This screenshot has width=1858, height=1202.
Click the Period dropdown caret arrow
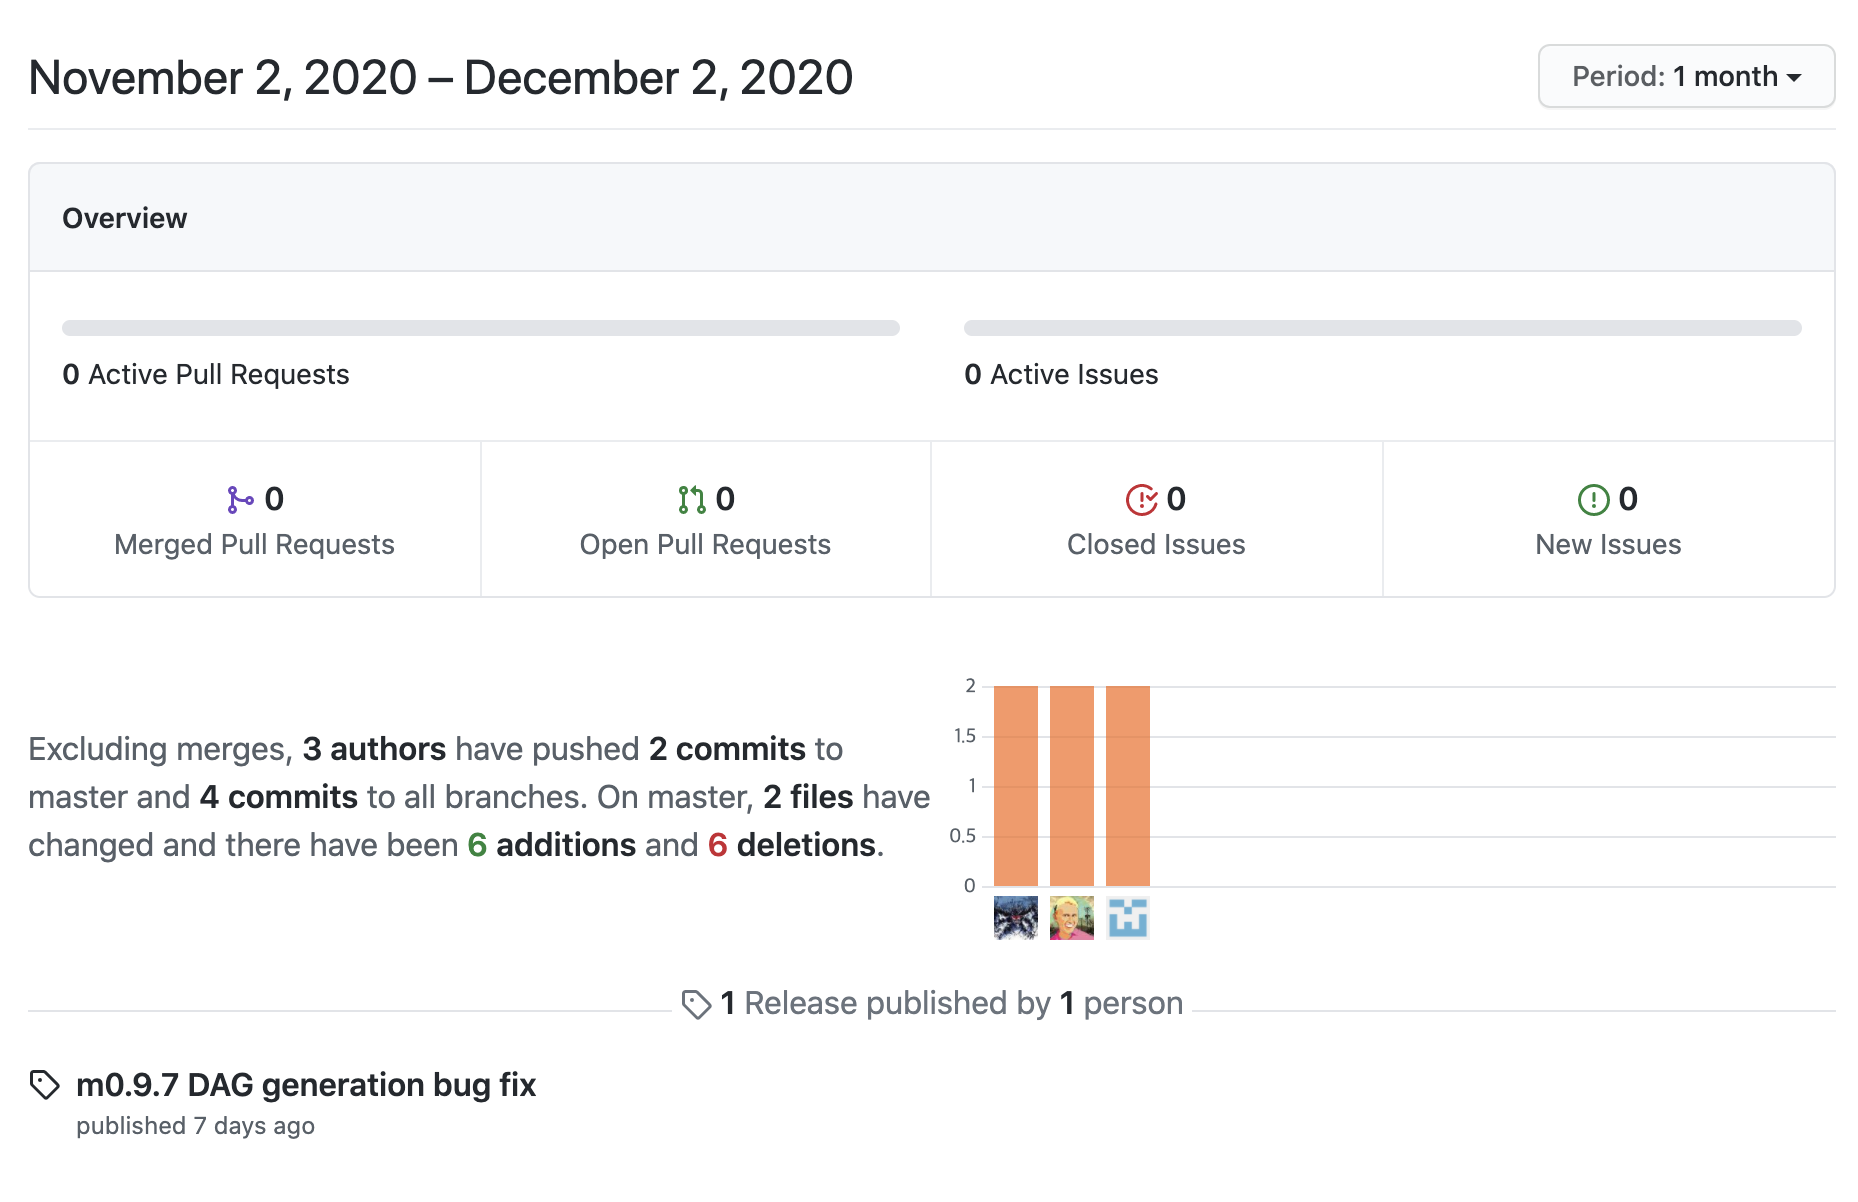[1794, 78]
